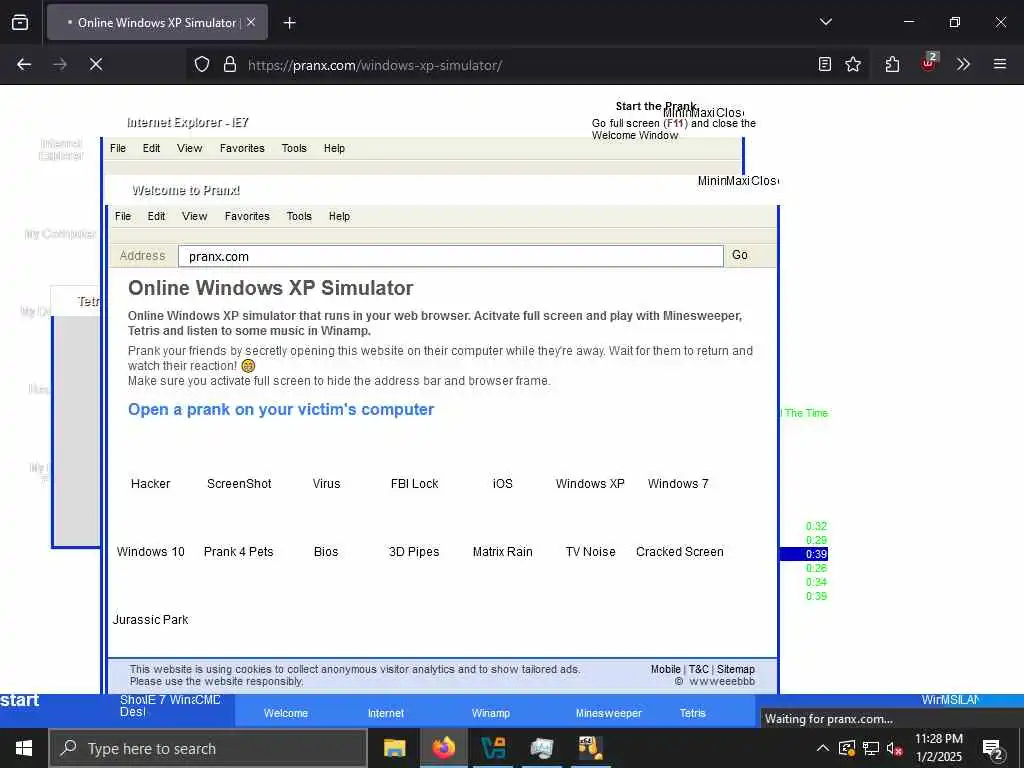Open File Explorer from the taskbar

(394, 748)
